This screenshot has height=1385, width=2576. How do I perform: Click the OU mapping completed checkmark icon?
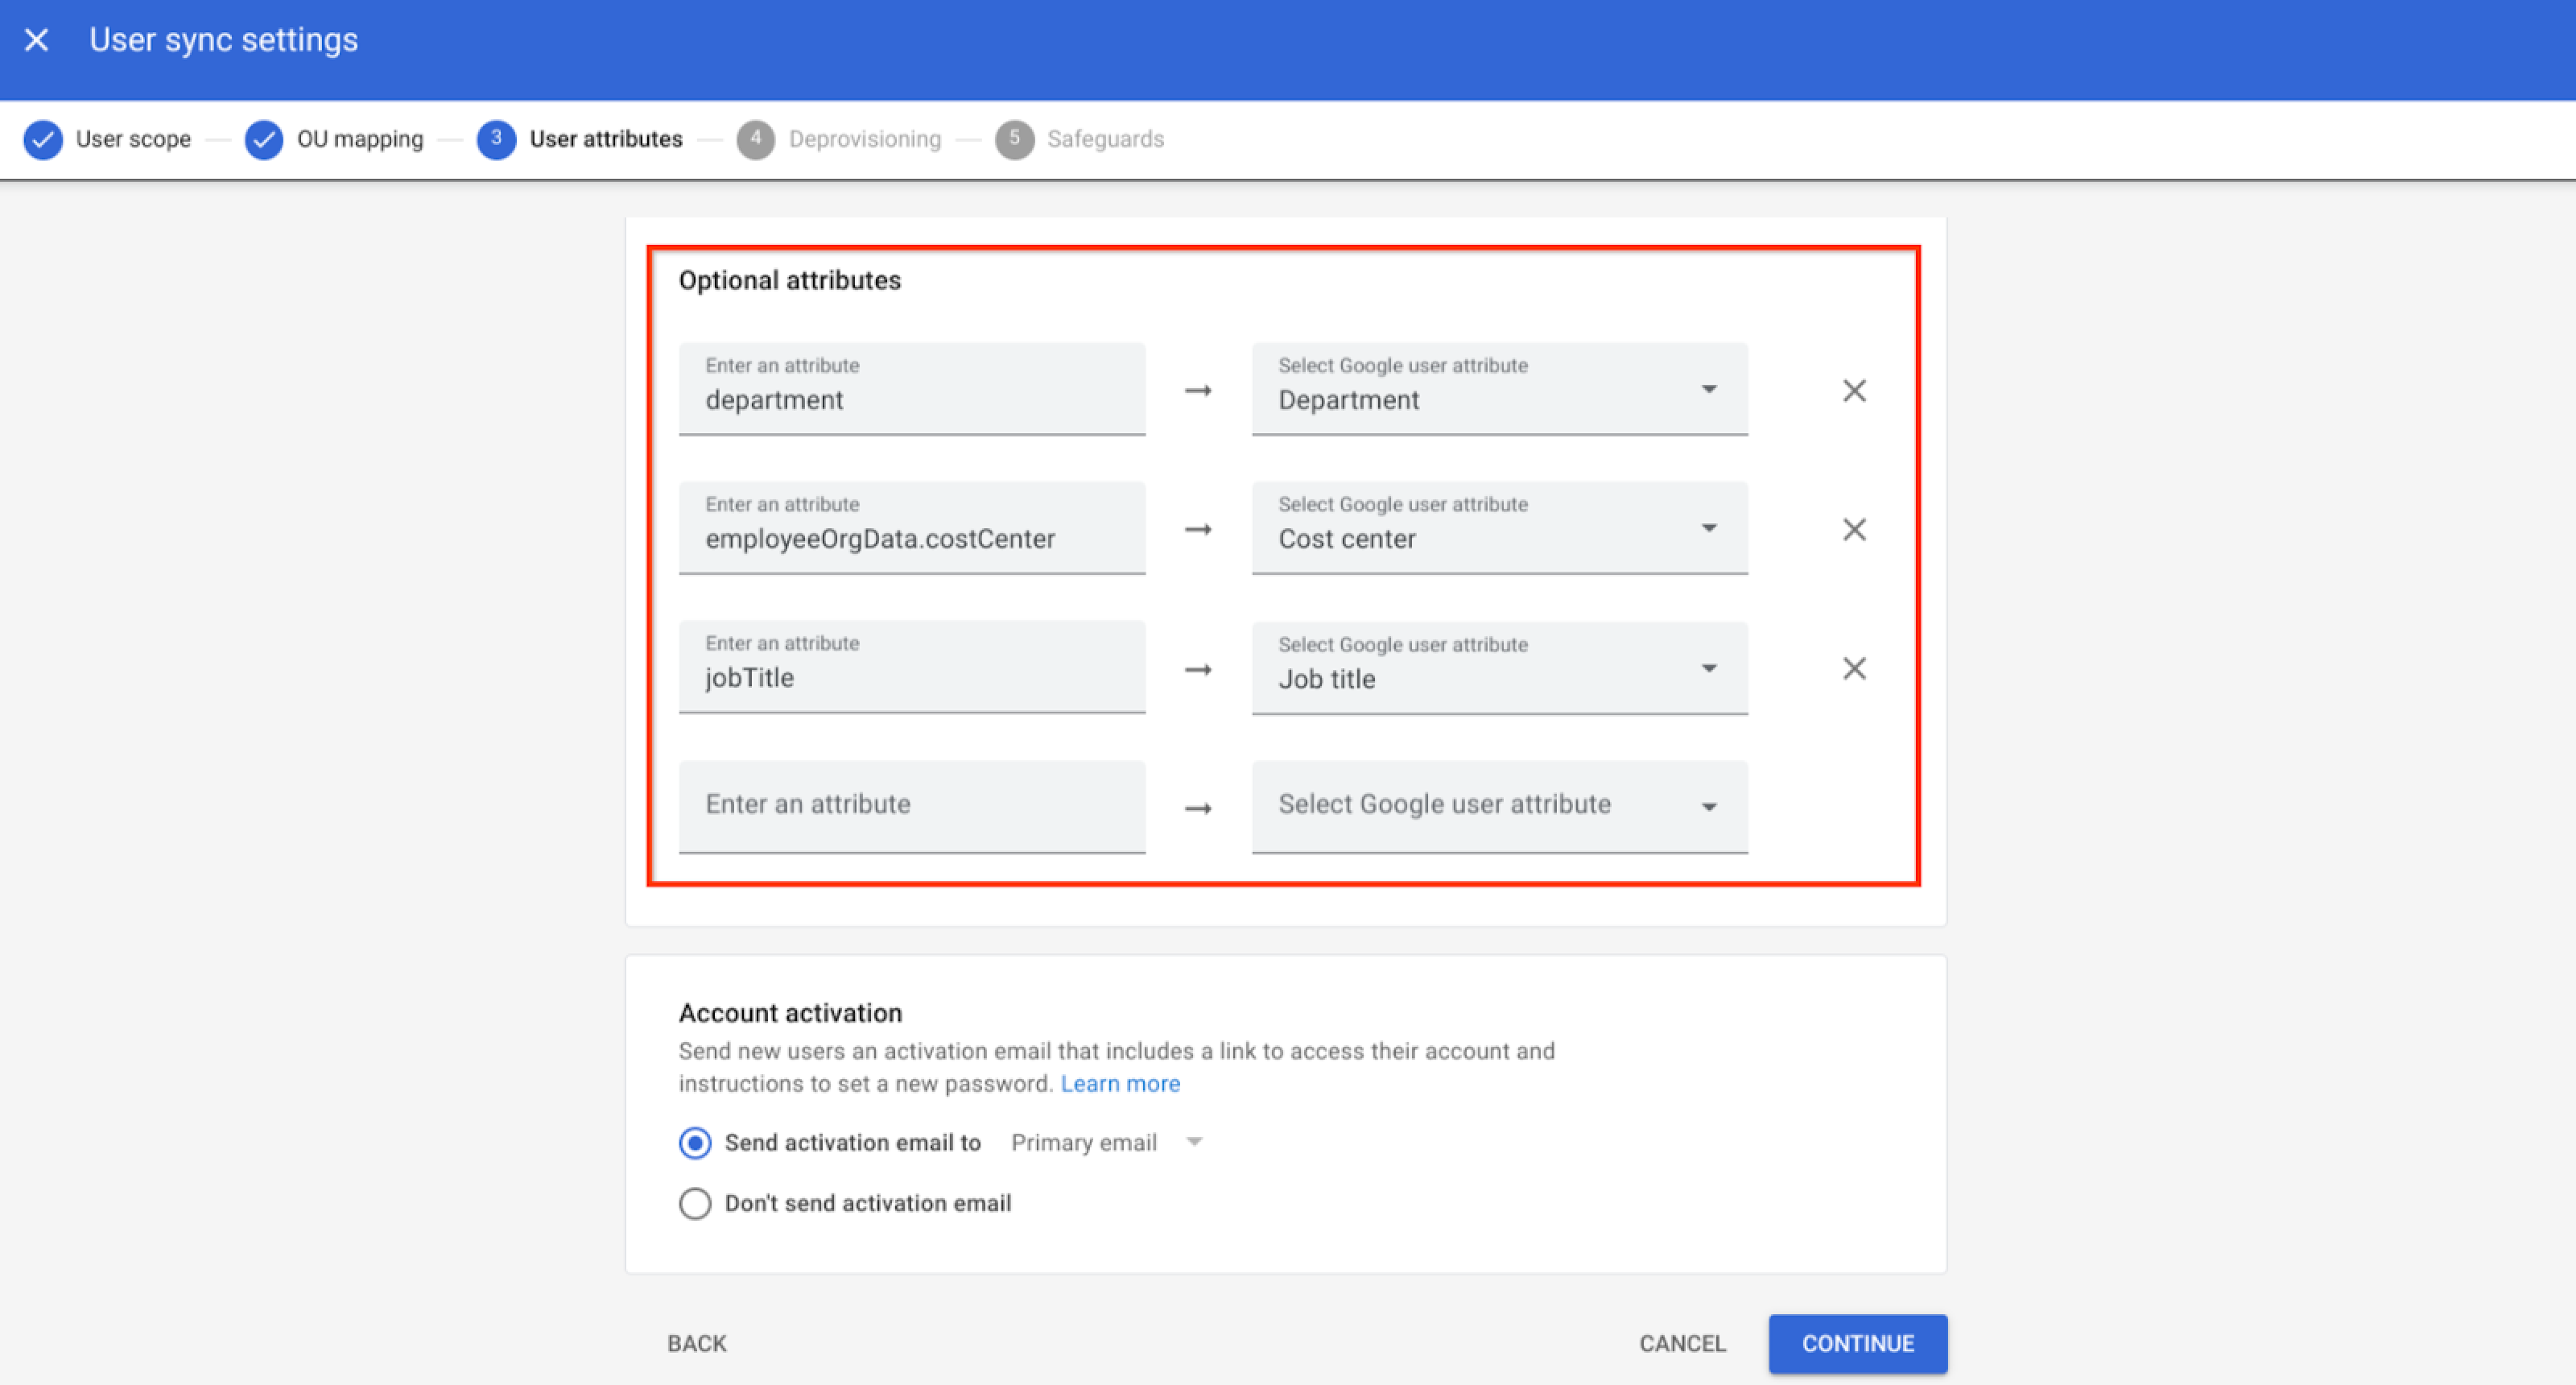click(x=264, y=139)
